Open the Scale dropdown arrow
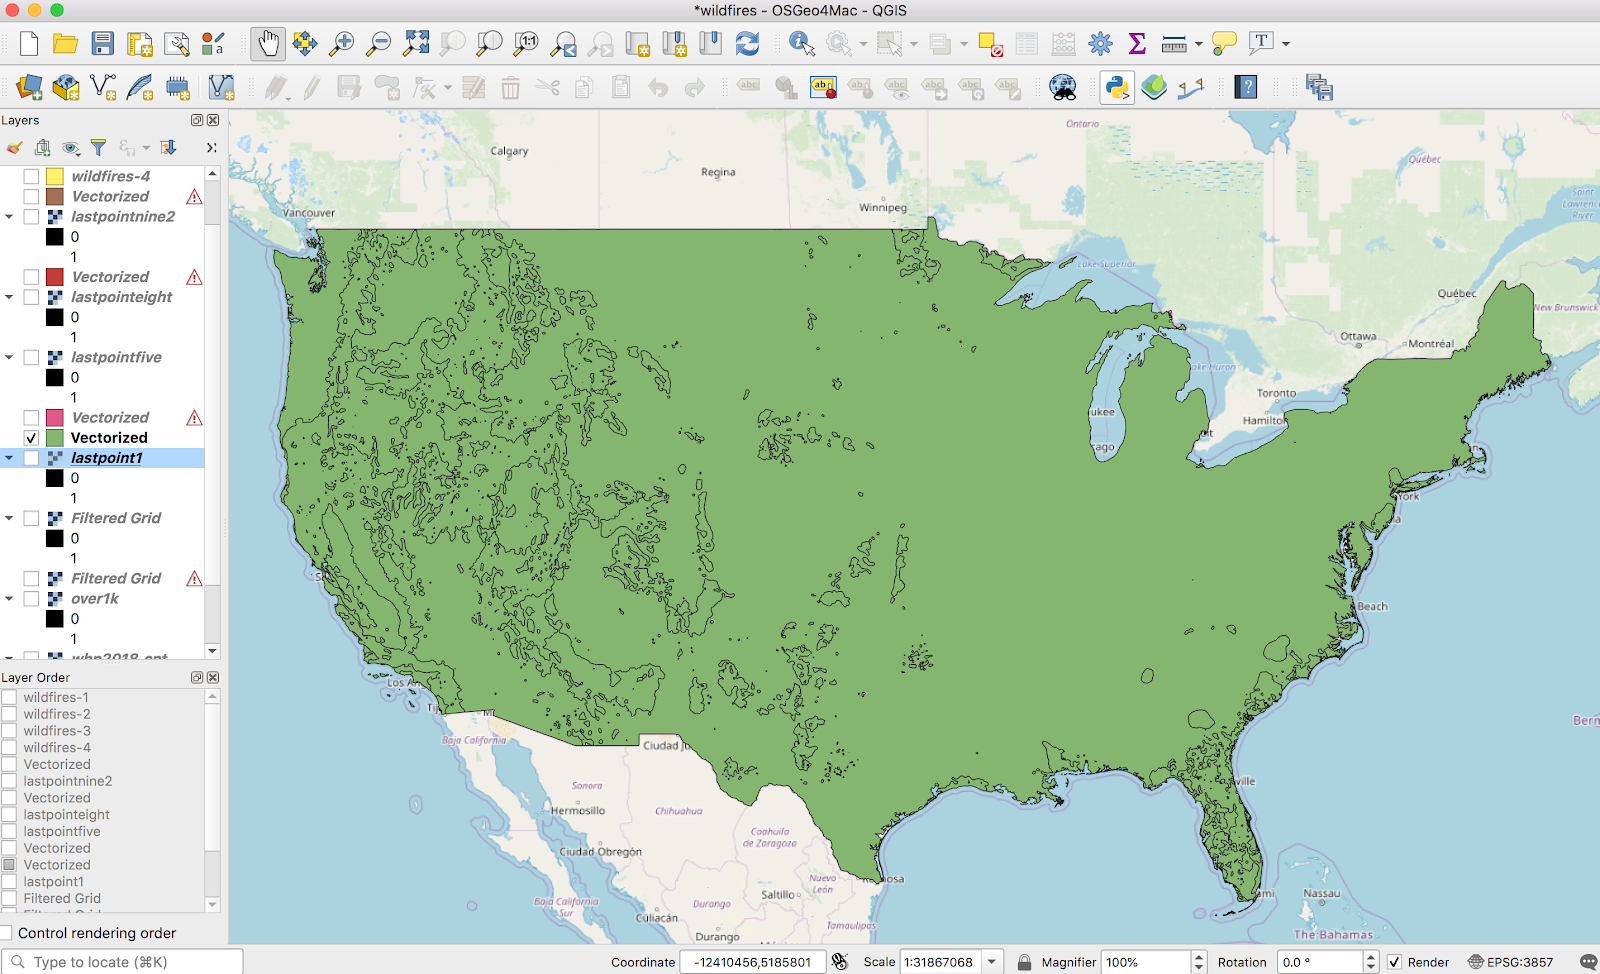 coord(992,962)
